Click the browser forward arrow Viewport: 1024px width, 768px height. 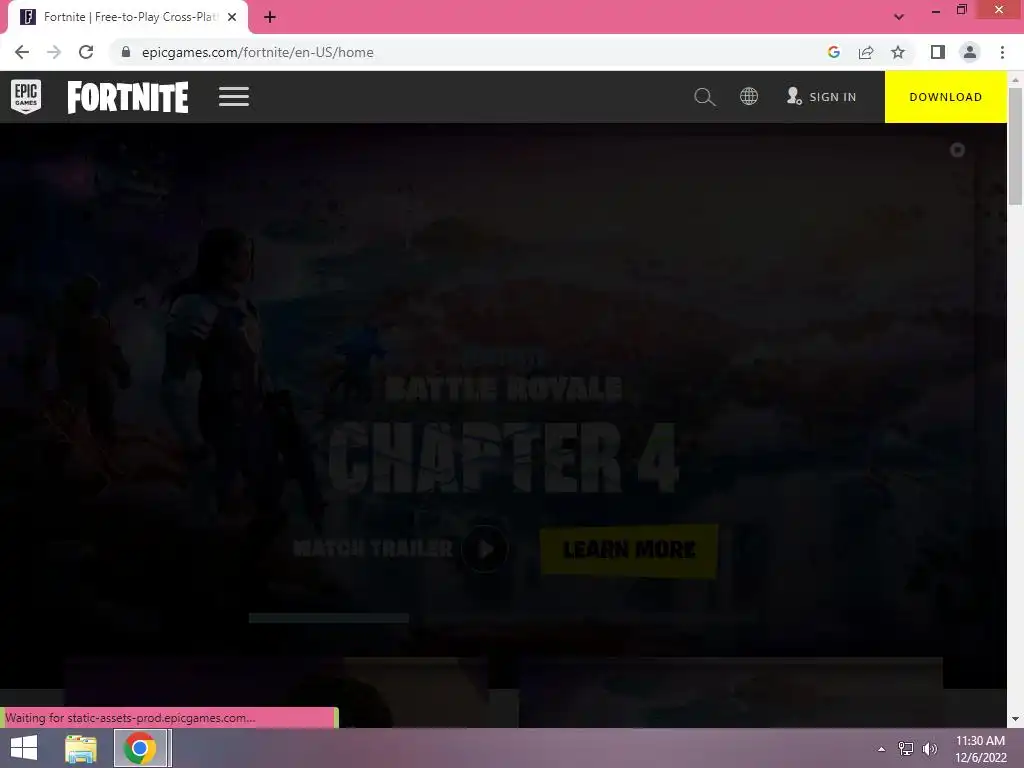[54, 52]
